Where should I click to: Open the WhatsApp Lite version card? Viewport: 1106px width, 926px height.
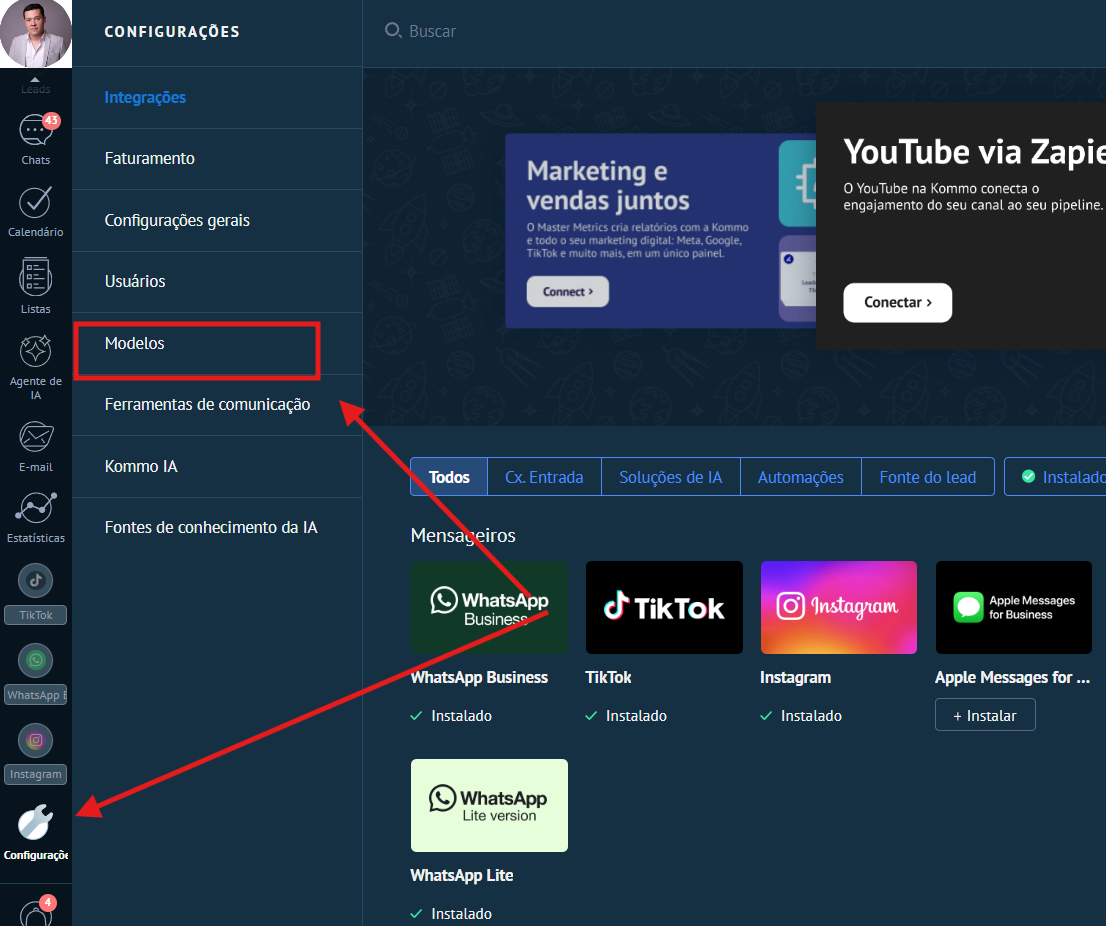pos(490,805)
